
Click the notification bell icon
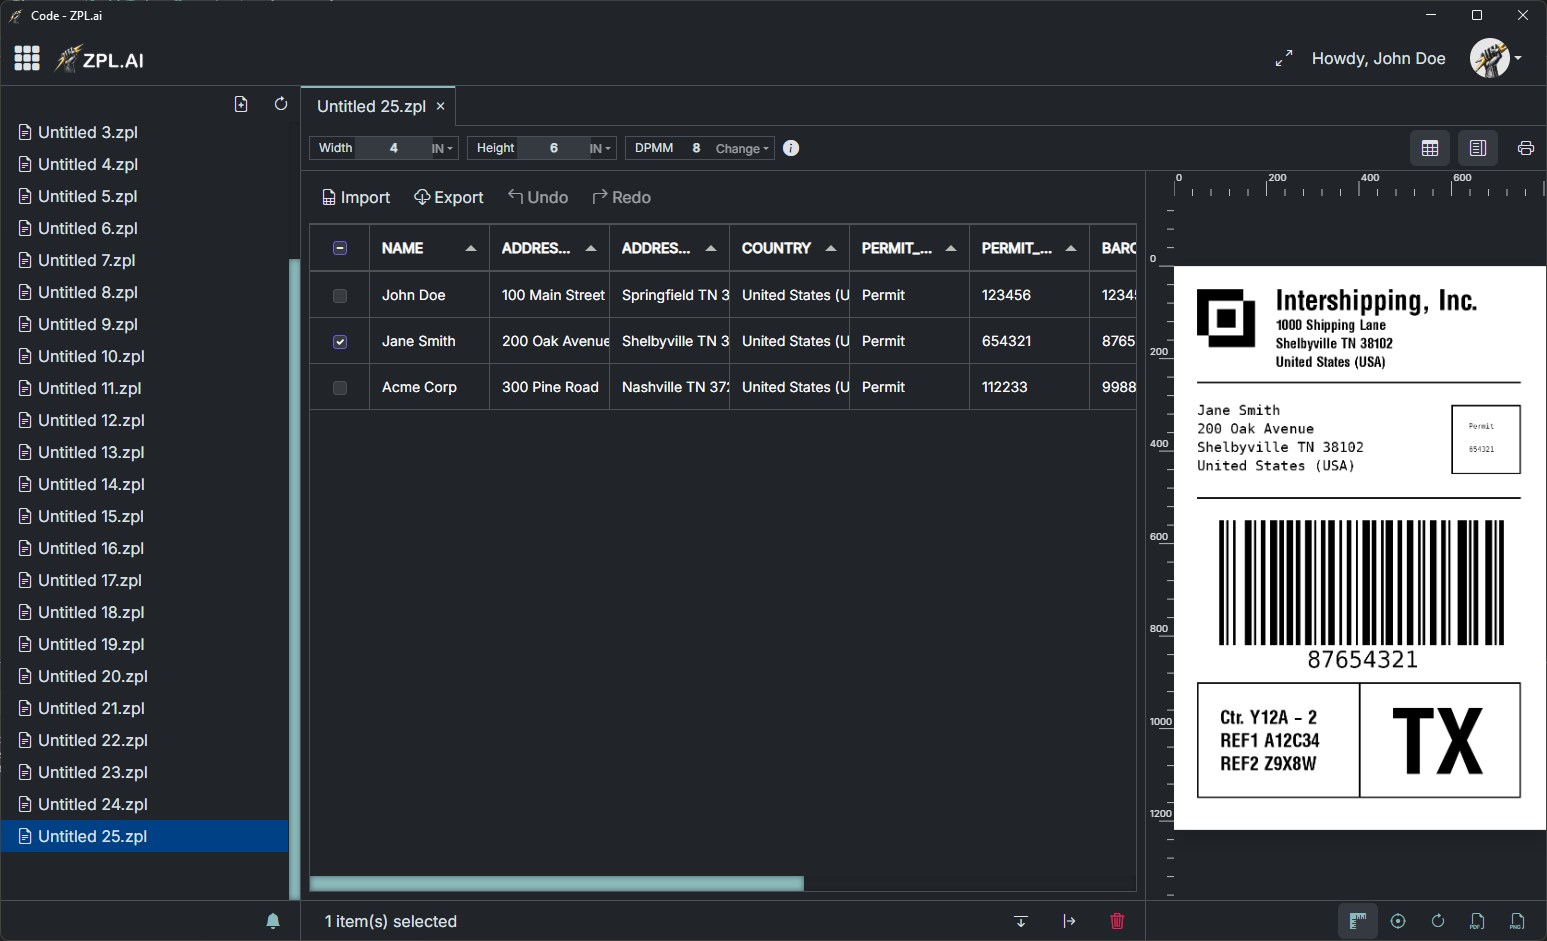[273, 921]
